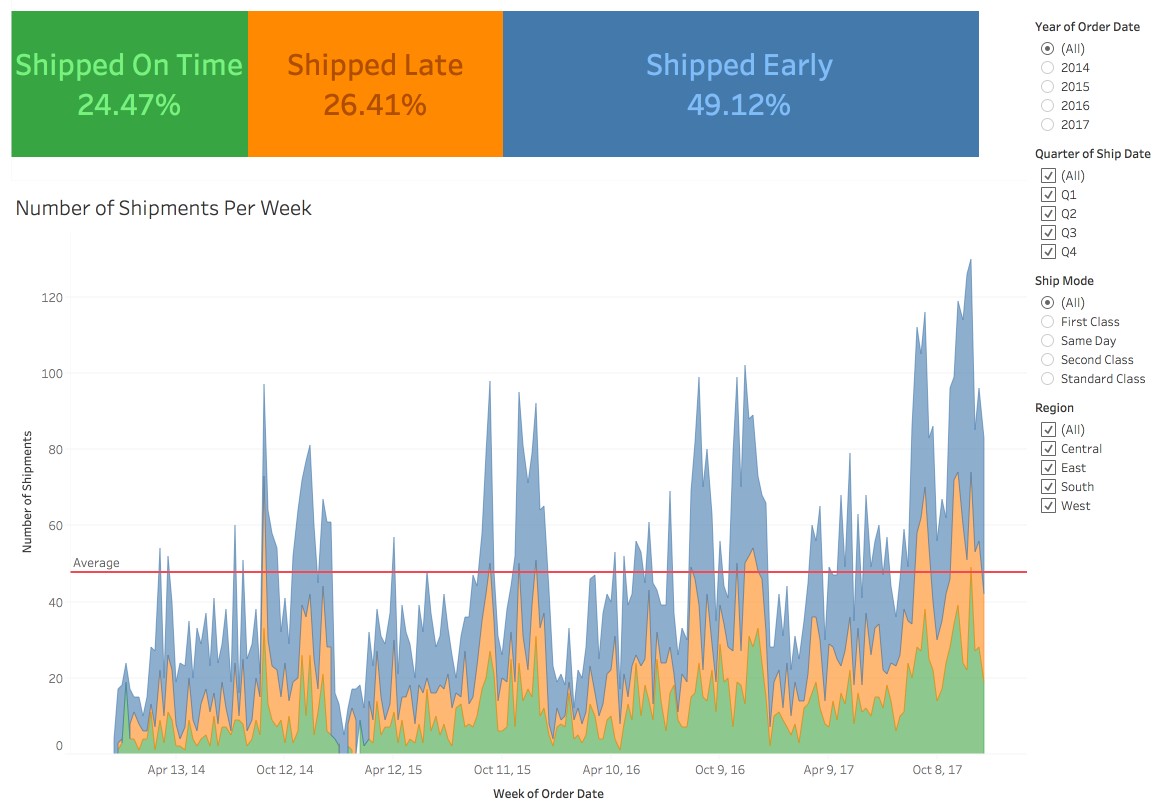The width and height of the screenshot is (1165, 807).
Task: Click the blue Shipped Early banner
Action: click(x=740, y=83)
